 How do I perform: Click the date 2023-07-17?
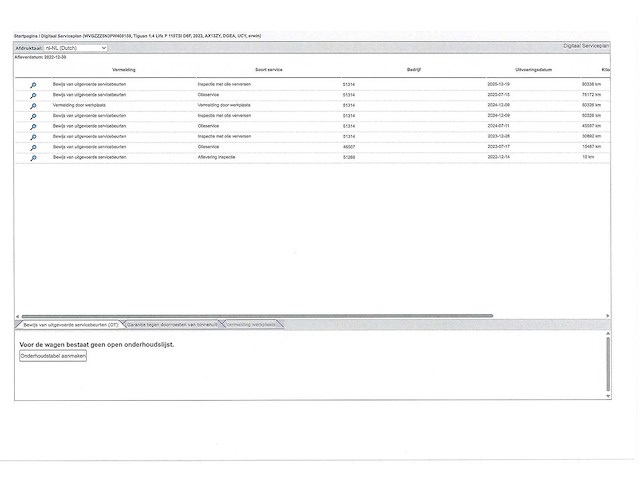point(498,147)
